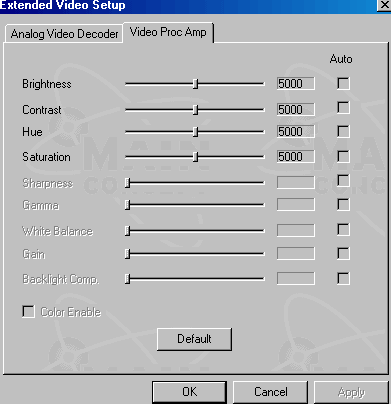Select the Video Proc Amp tab
Screen dimensions: 391x404
(168, 32)
